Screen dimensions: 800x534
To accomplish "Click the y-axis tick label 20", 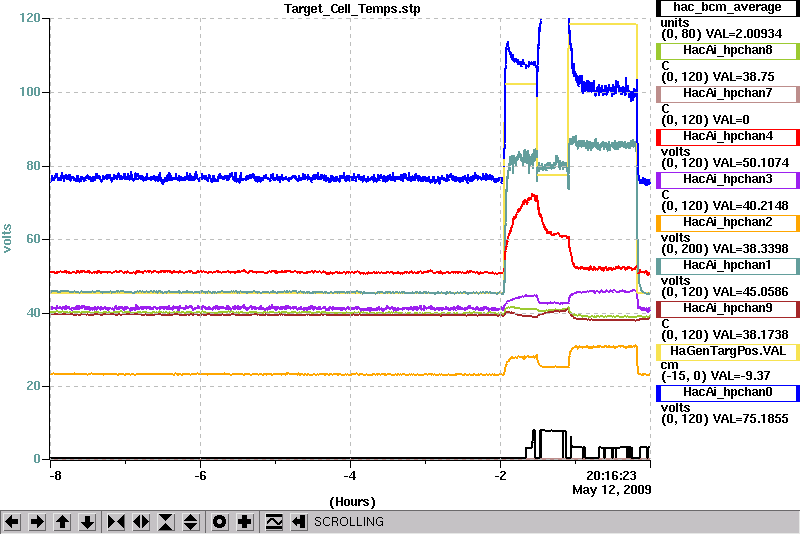I will pyautogui.click(x=33, y=386).
